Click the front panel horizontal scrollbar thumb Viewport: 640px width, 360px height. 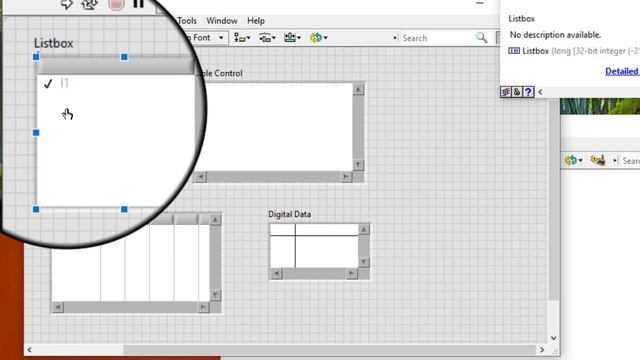(x=329, y=350)
